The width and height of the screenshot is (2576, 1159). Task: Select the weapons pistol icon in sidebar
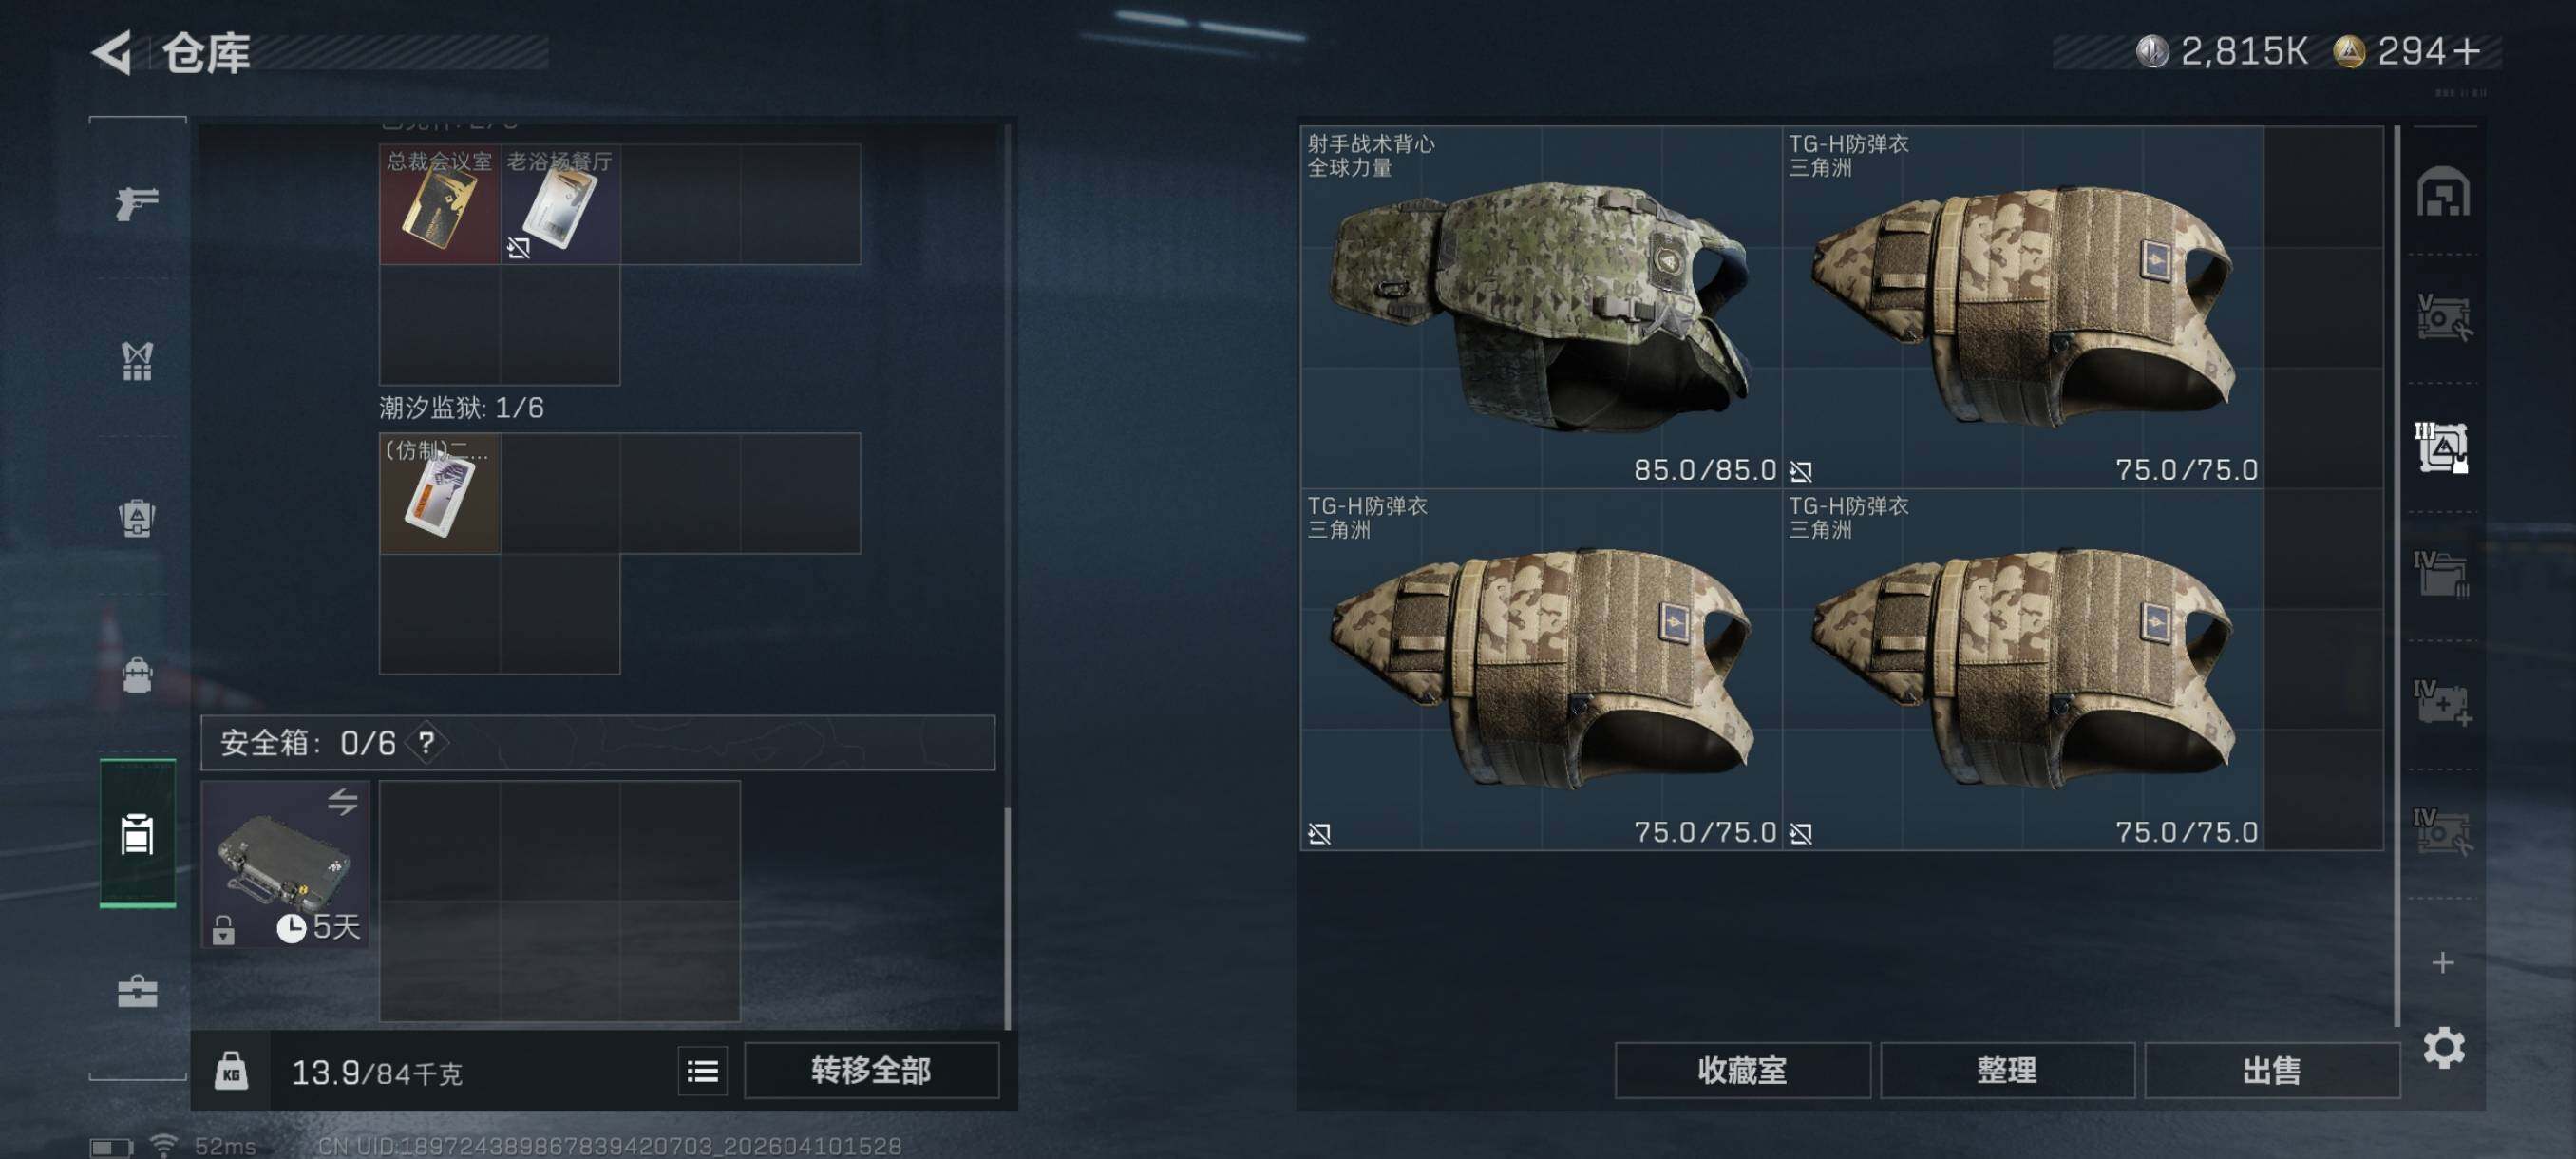pyautogui.click(x=137, y=203)
